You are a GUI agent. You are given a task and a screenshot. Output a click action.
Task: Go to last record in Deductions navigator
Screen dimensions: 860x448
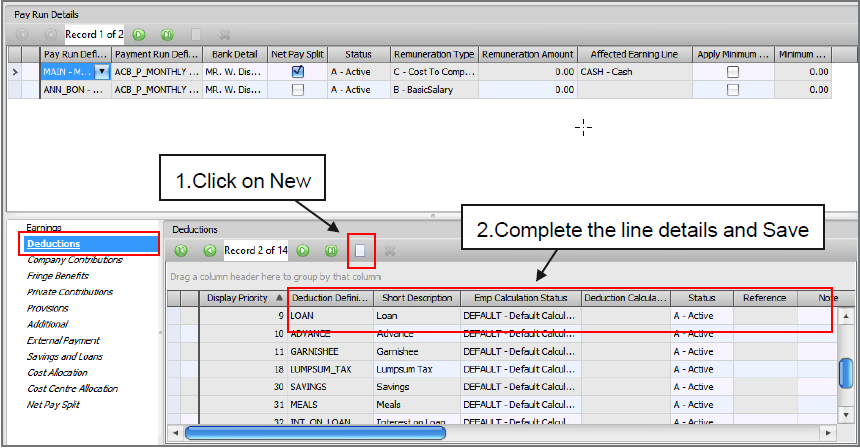point(331,251)
